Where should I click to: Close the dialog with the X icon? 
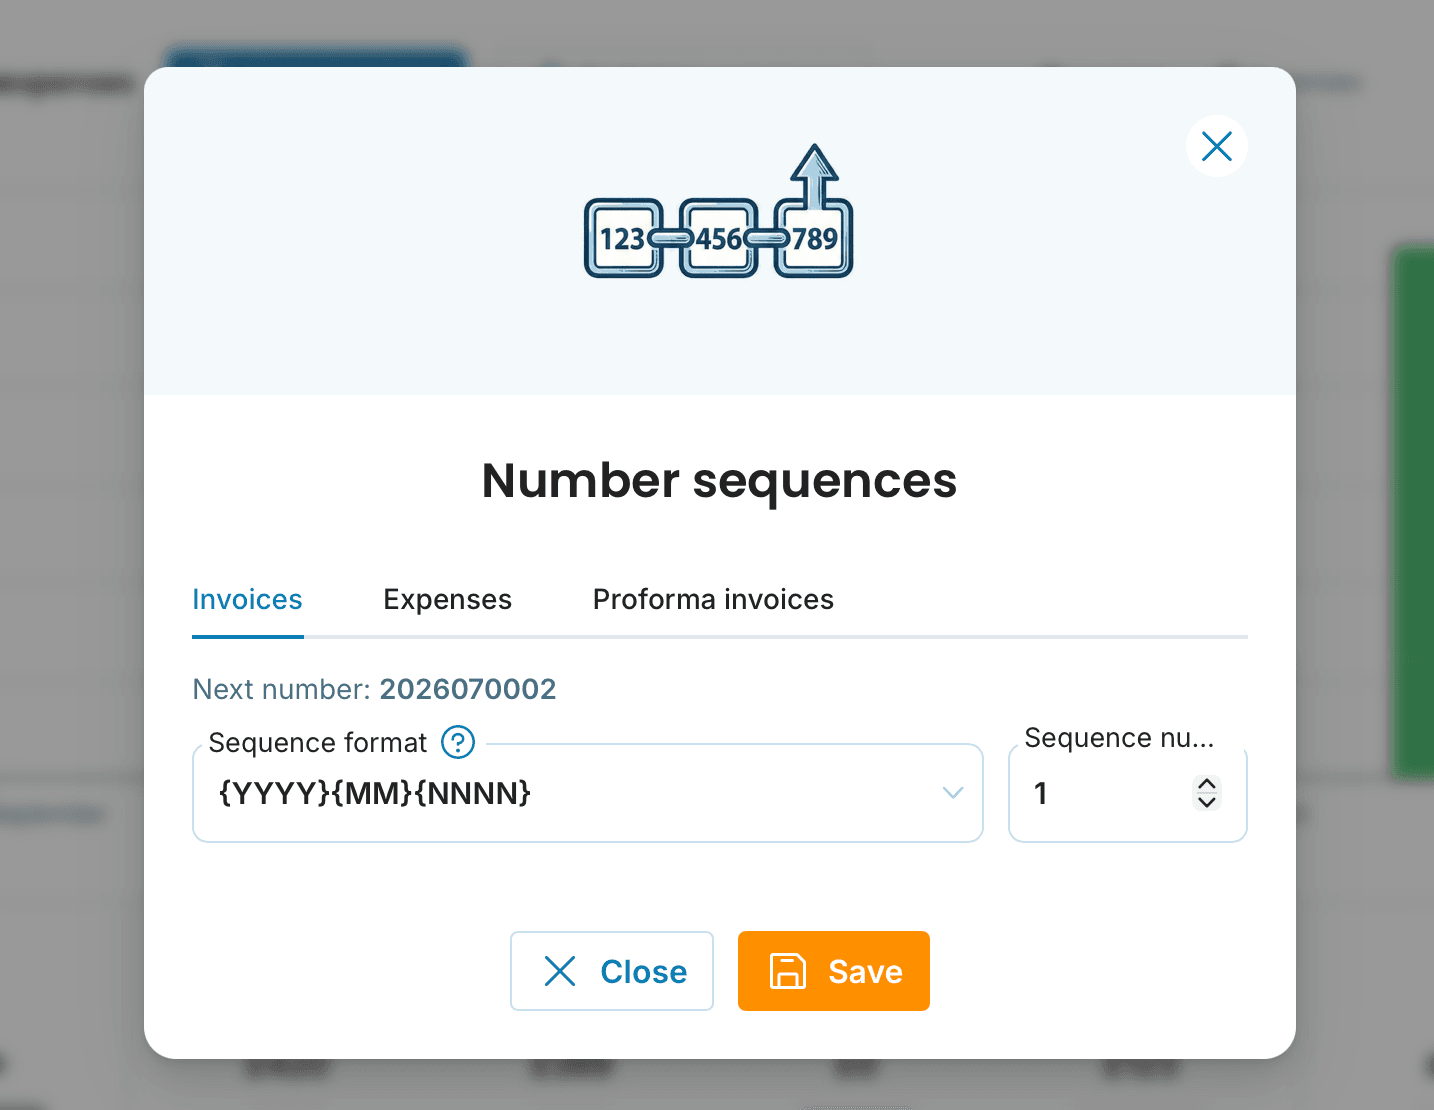click(1216, 147)
